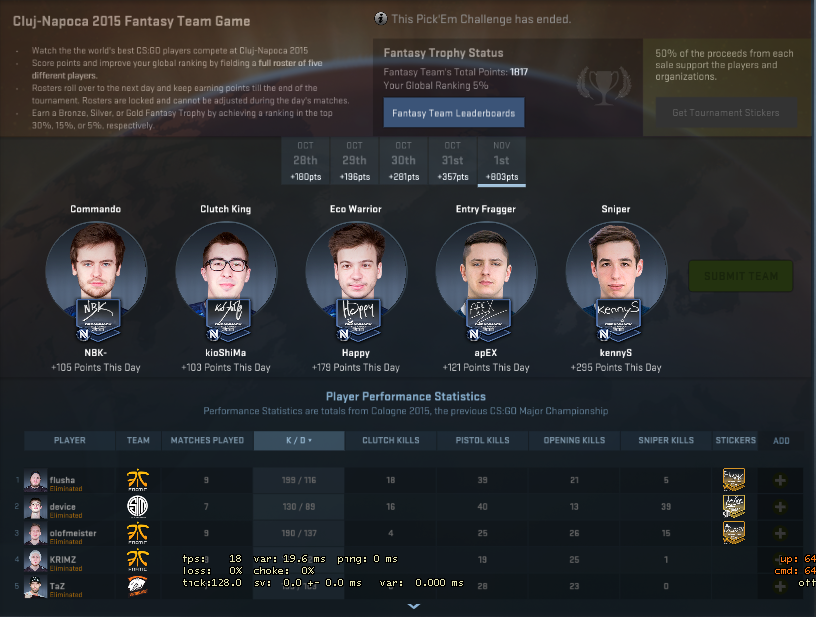Select kennyS Sniper portrait
Image resolution: width=816 pixels, height=617 pixels.
pyautogui.click(x=616, y=273)
